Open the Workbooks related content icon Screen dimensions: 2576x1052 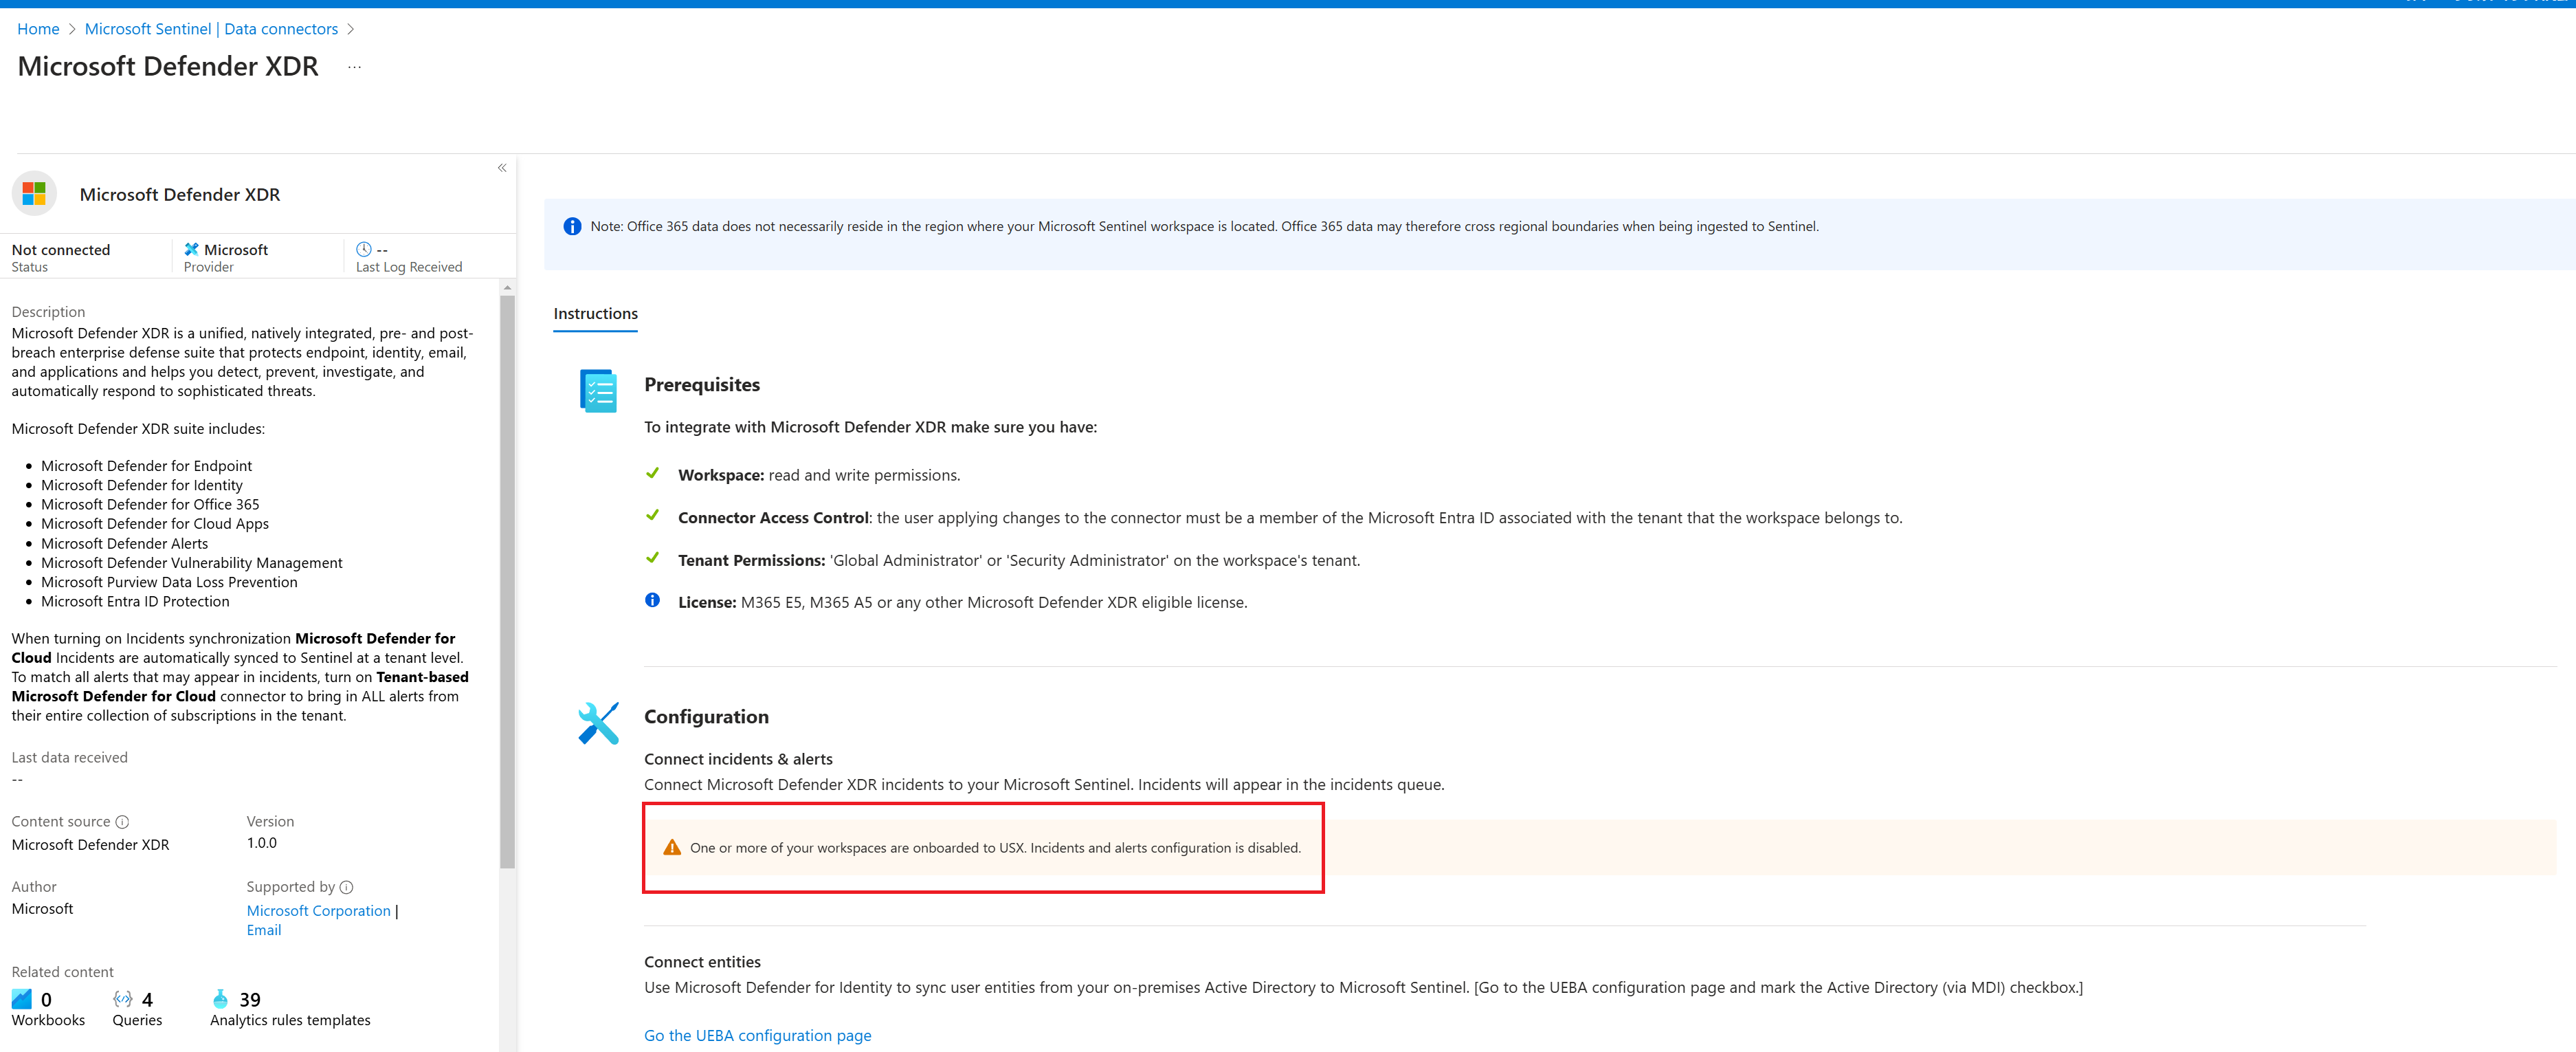(22, 999)
